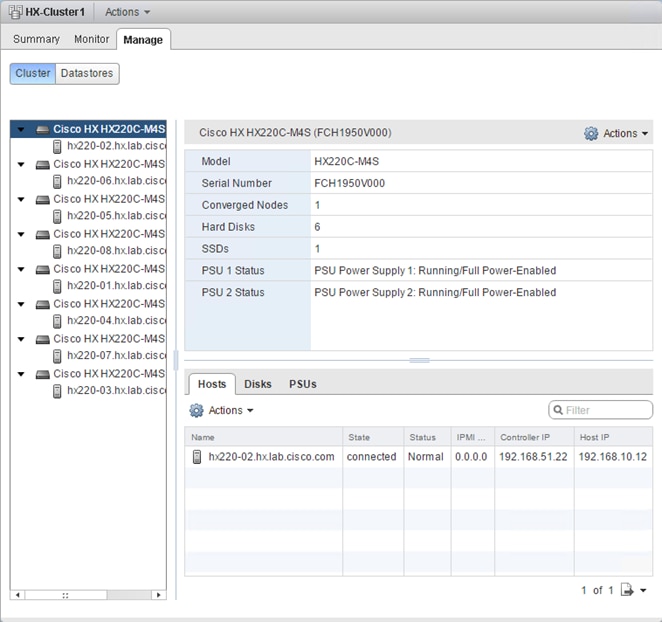Viewport: 662px width, 622px height.
Task: Collapse the chassis node above hx220-04
Action: 21,304
